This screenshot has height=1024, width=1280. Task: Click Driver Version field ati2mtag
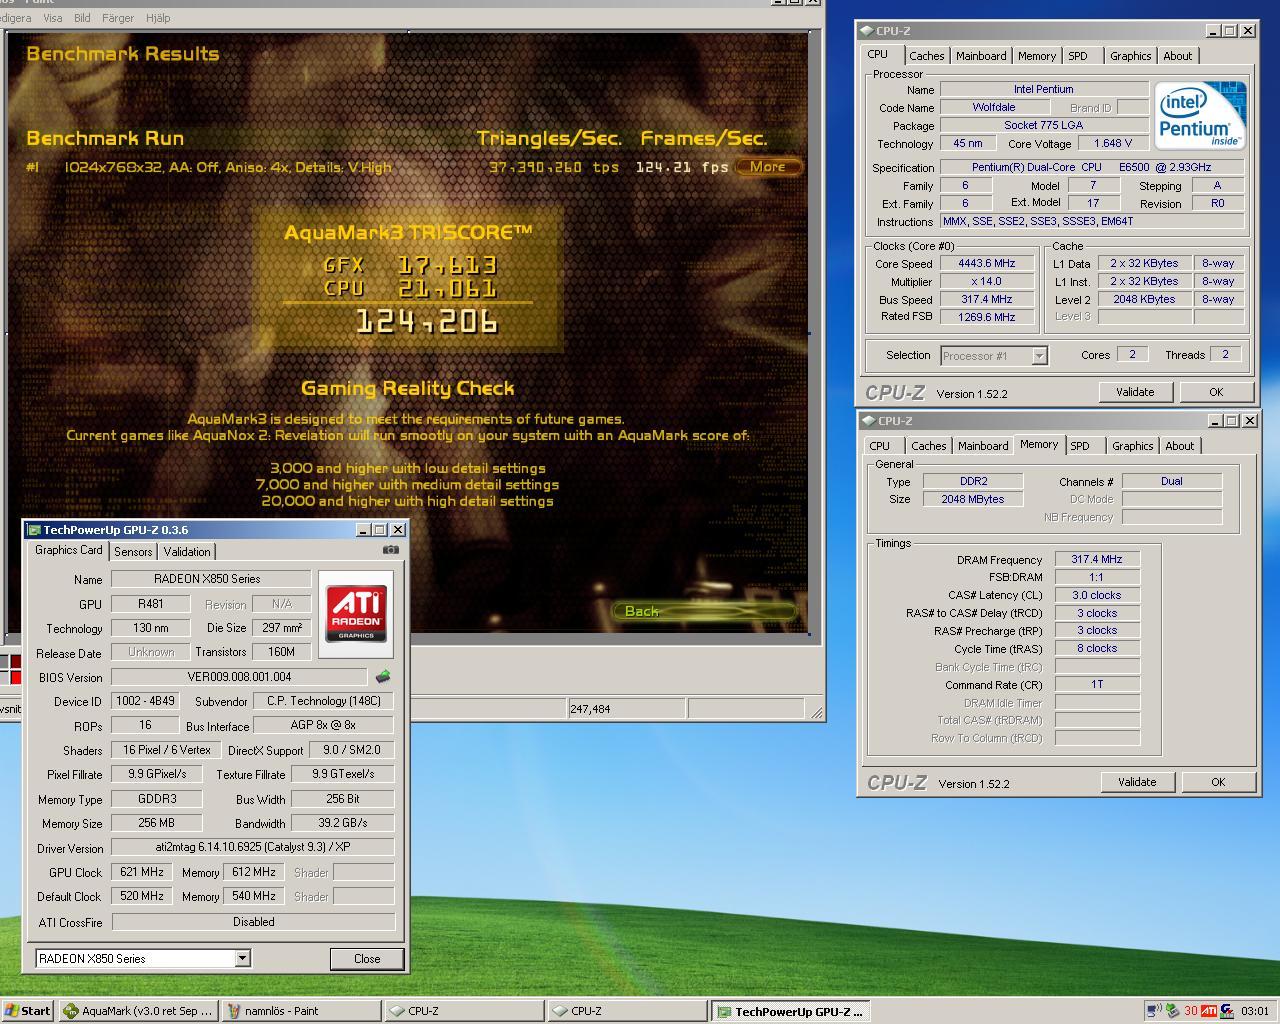(x=252, y=847)
